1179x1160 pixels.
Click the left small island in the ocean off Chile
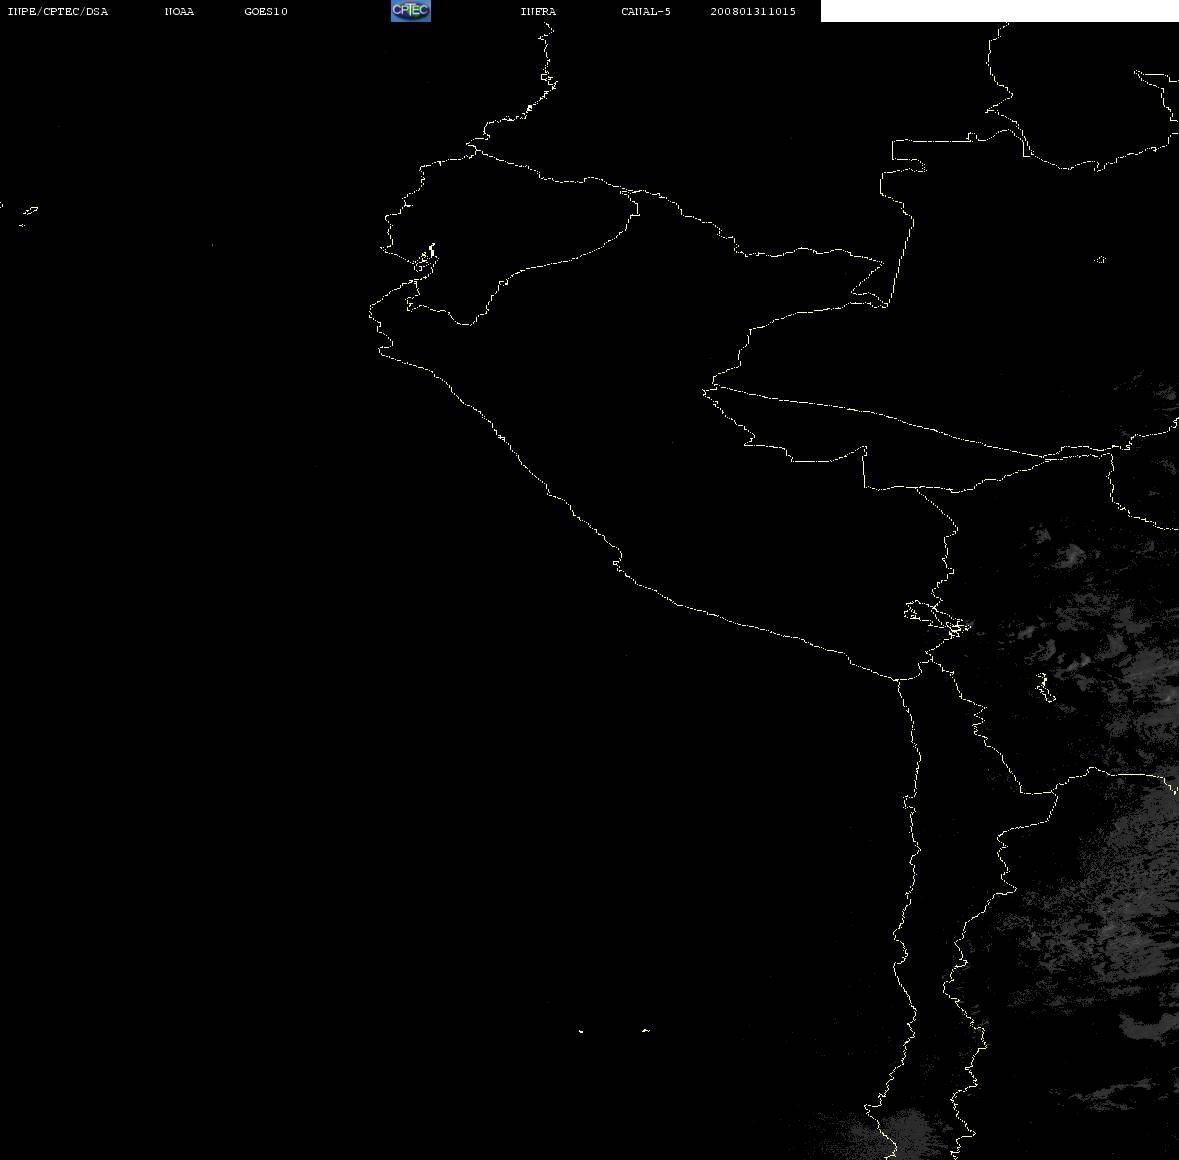tap(581, 1031)
